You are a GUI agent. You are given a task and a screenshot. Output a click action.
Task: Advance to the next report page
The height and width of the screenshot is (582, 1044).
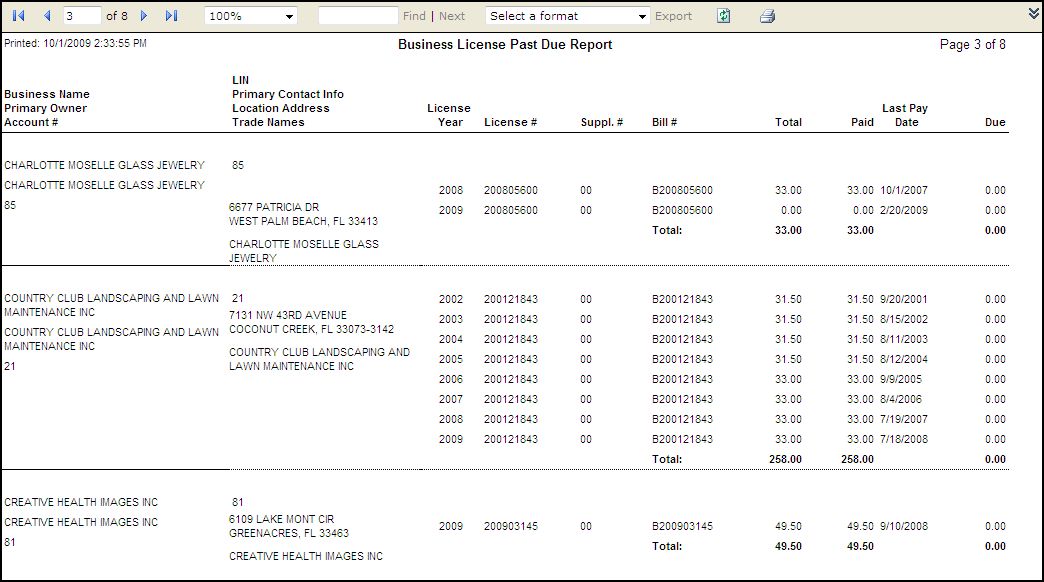(x=144, y=16)
